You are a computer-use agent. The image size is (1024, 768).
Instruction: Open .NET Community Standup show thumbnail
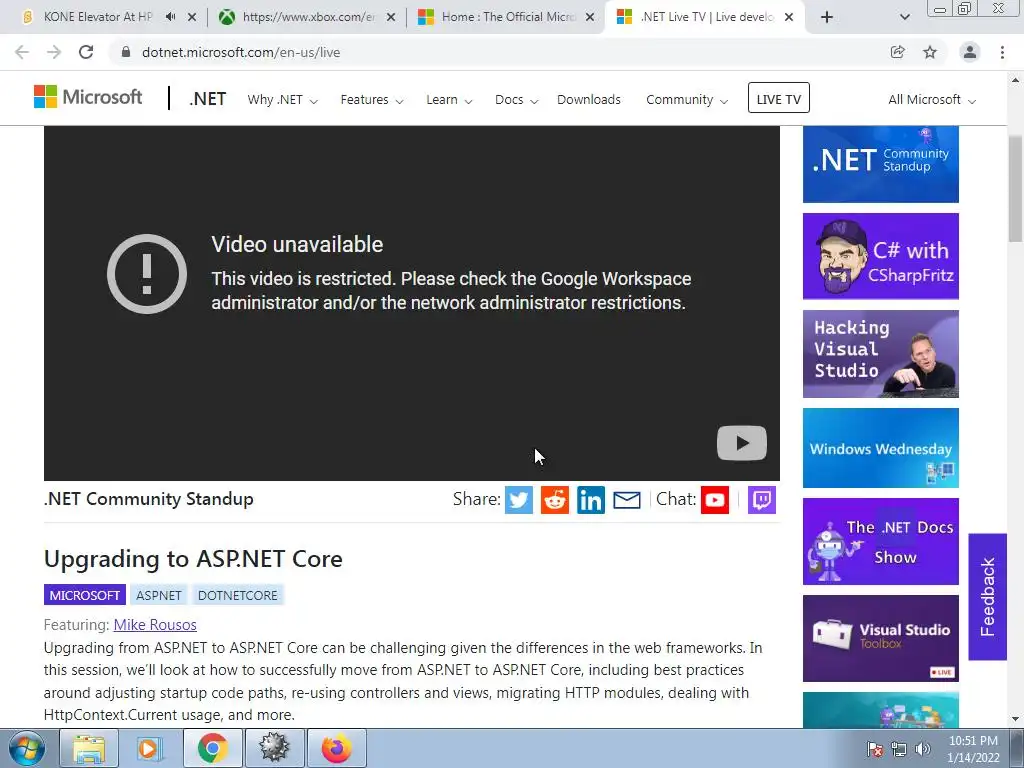[880, 164]
